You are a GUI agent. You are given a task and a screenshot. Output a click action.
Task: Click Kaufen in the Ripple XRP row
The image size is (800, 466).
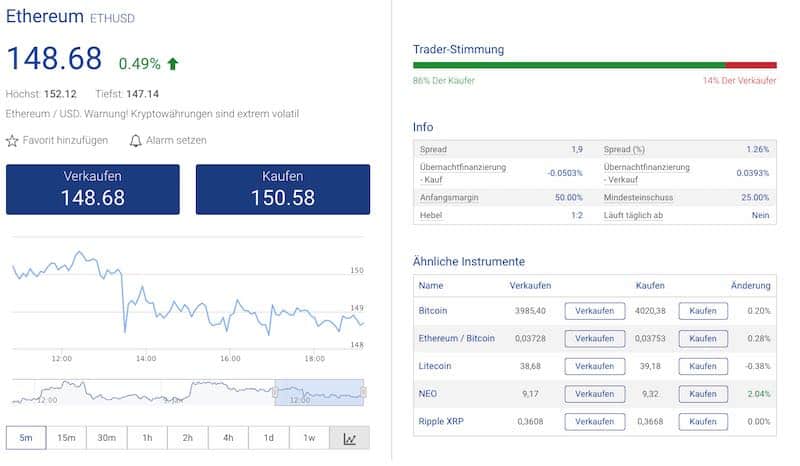(x=703, y=422)
